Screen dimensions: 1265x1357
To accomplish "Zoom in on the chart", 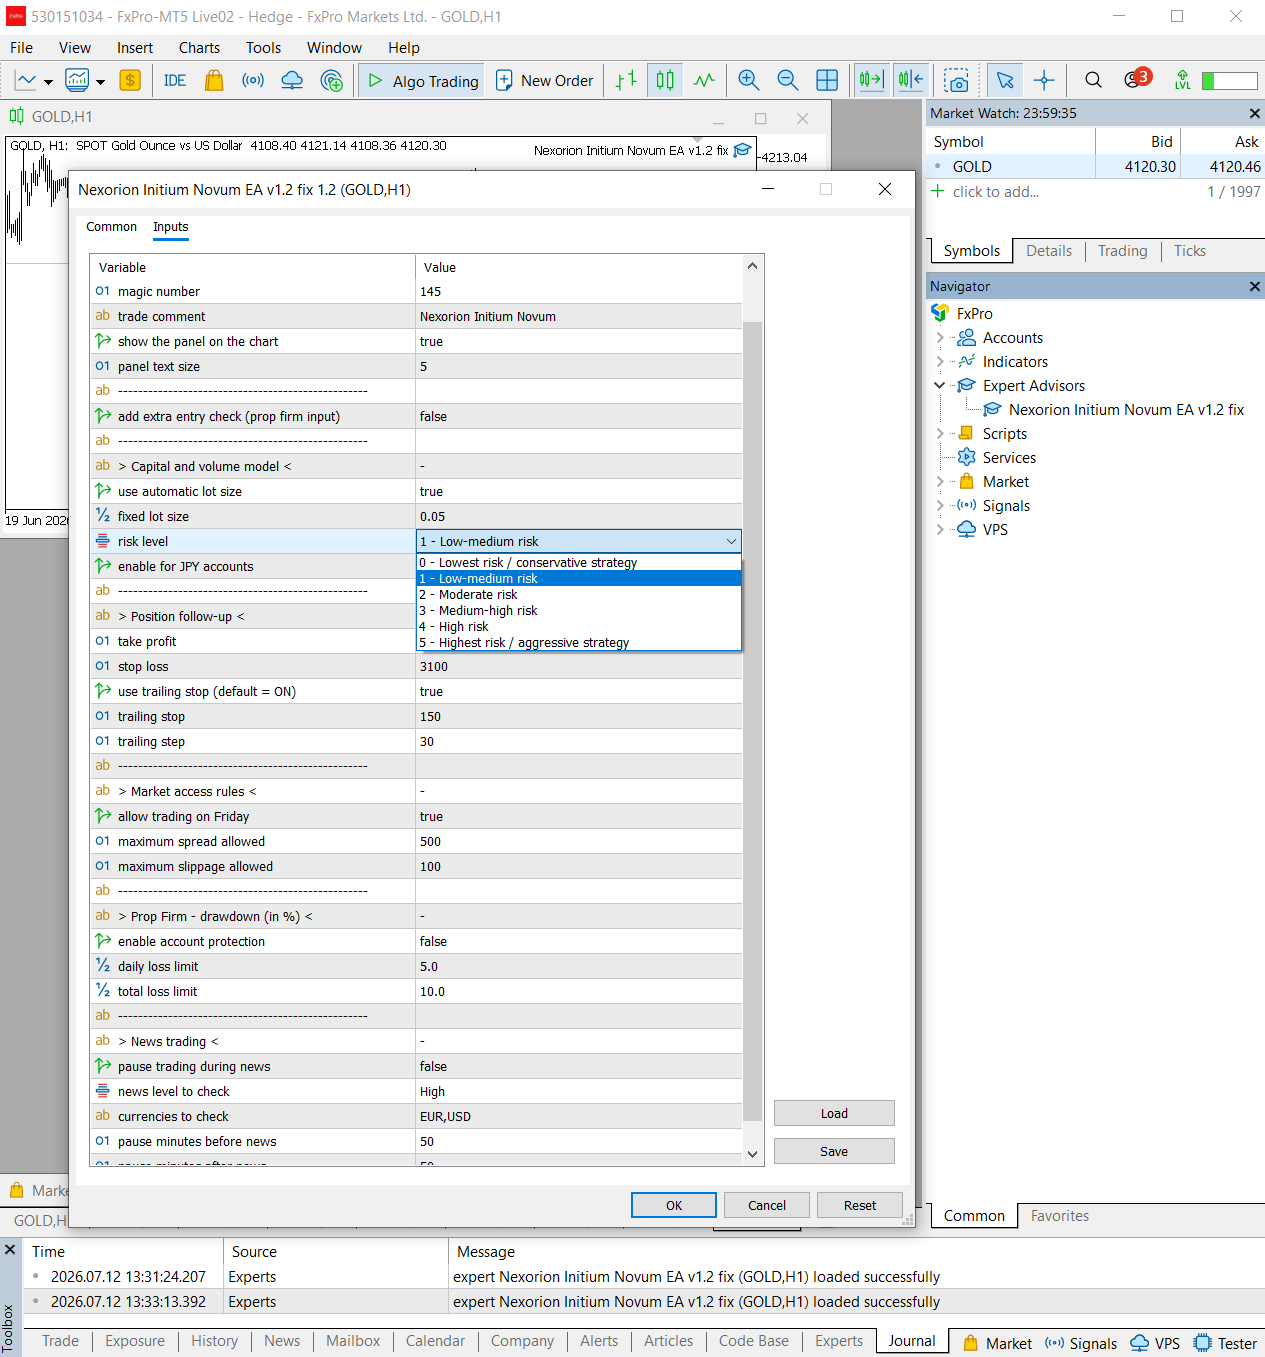I will 748,81.
